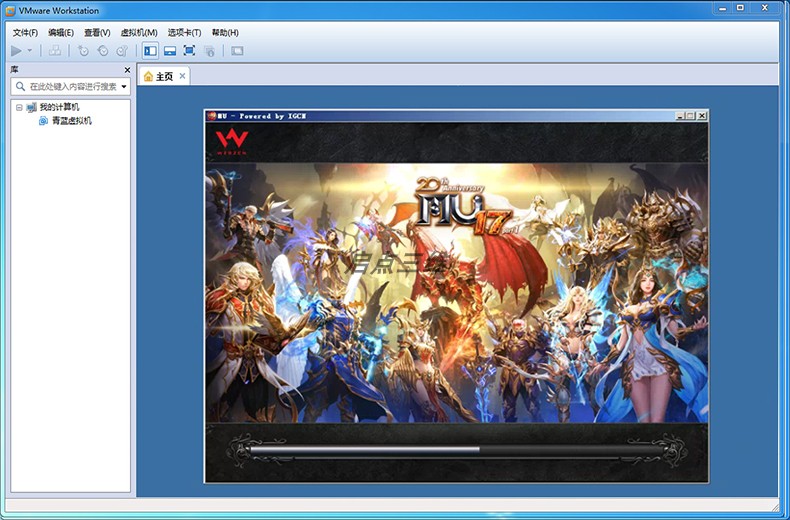Select the 青蓝虚拟机 virtual machine
Image resolution: width=790 pixels, height=520 pixels.
(72, 121)
